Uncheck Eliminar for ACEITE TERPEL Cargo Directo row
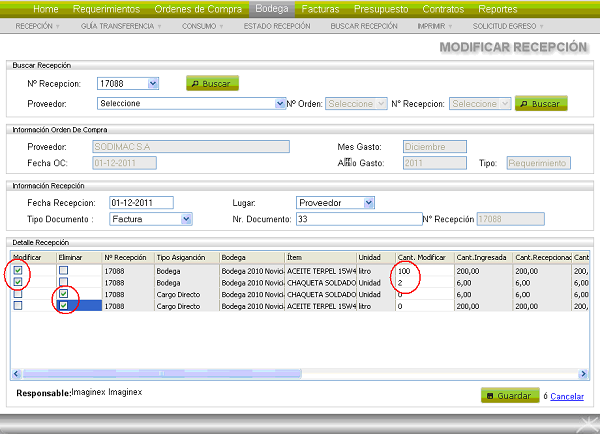600x434 pixels. pyautogui.click(x=64, y=305)
